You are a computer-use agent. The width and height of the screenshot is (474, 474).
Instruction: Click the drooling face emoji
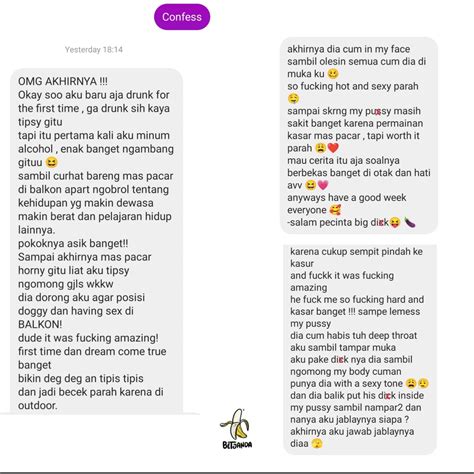point(293,99)
